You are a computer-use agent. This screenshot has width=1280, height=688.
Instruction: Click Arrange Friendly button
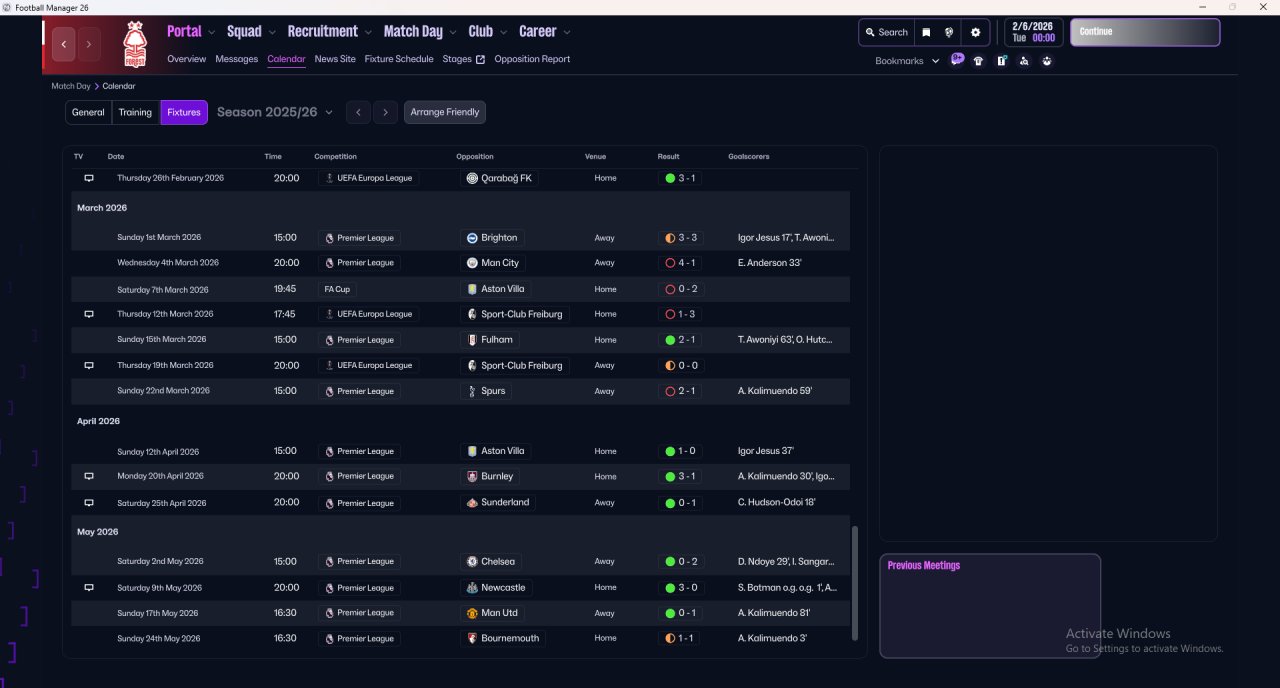(x=445, y=112)
